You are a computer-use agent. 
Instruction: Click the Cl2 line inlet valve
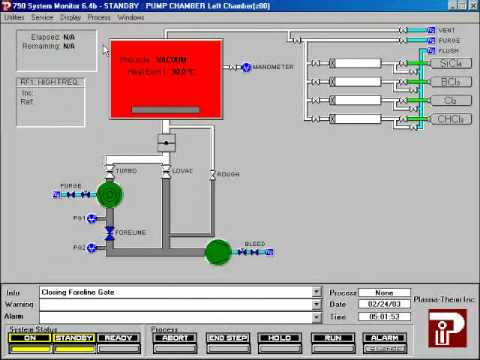click(315, 100)
